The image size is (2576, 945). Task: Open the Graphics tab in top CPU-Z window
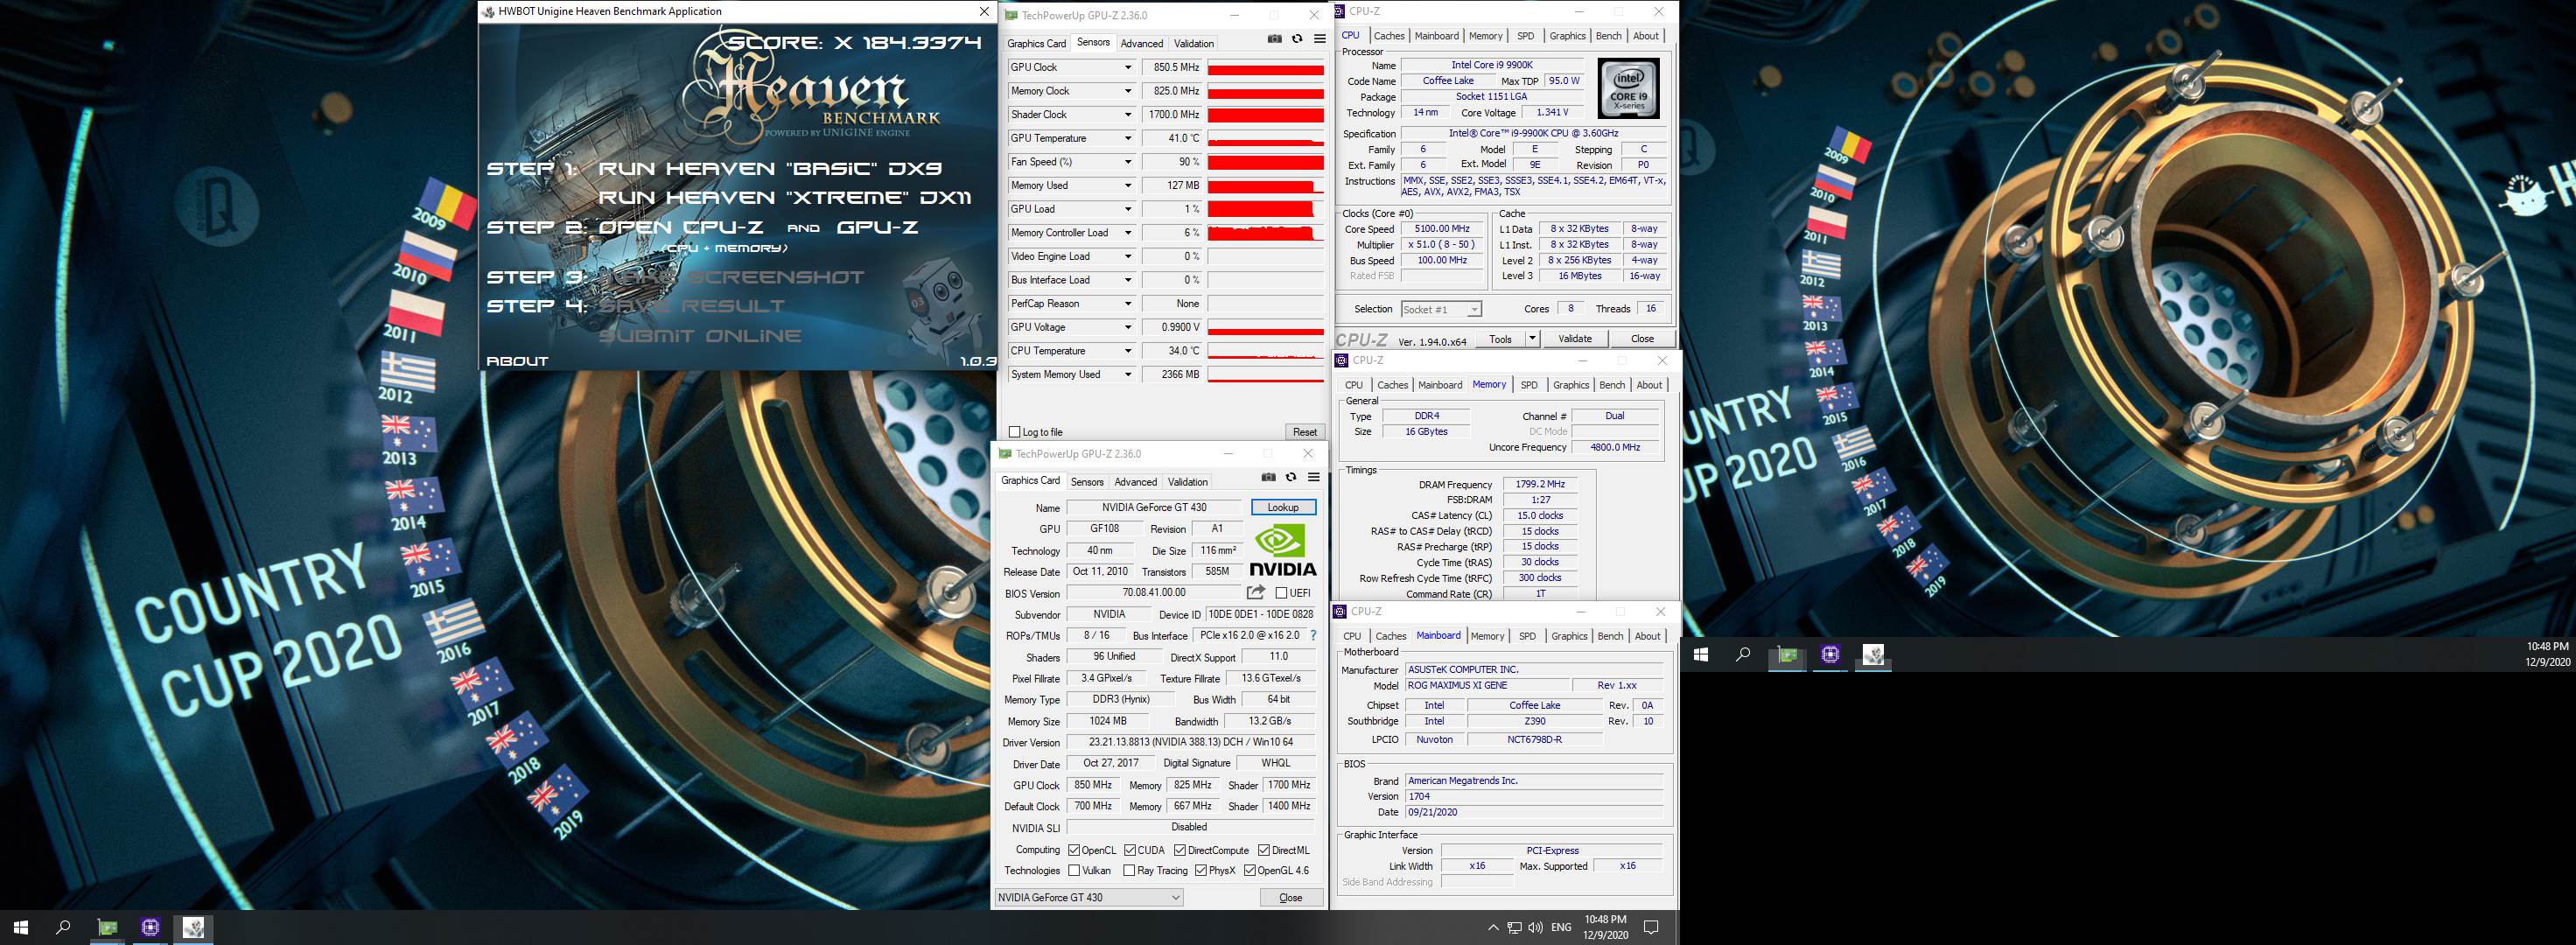click(x=1567, y=36)
